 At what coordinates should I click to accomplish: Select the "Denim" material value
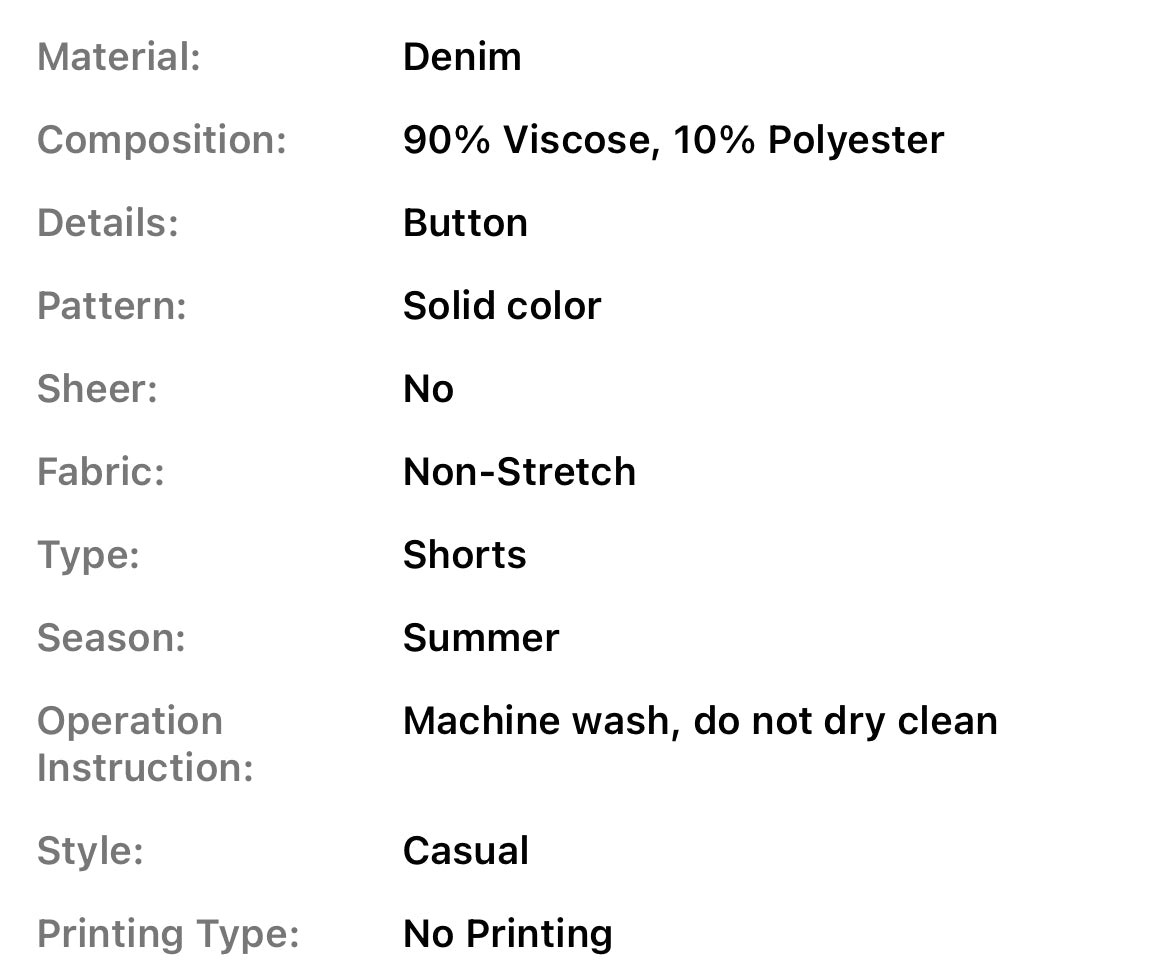[462, 57]
